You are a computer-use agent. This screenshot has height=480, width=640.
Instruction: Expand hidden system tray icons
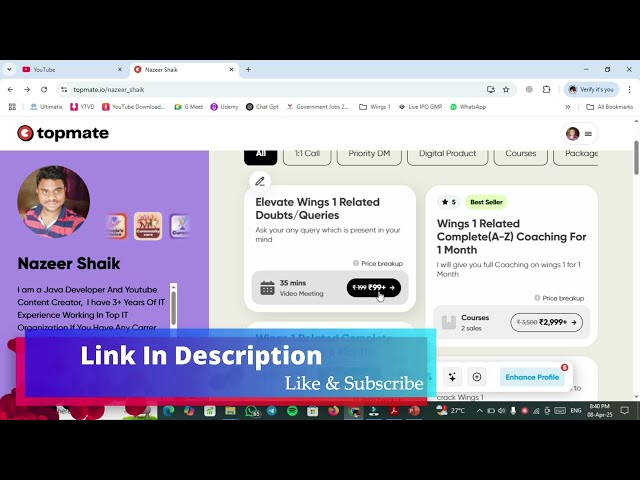480,411
